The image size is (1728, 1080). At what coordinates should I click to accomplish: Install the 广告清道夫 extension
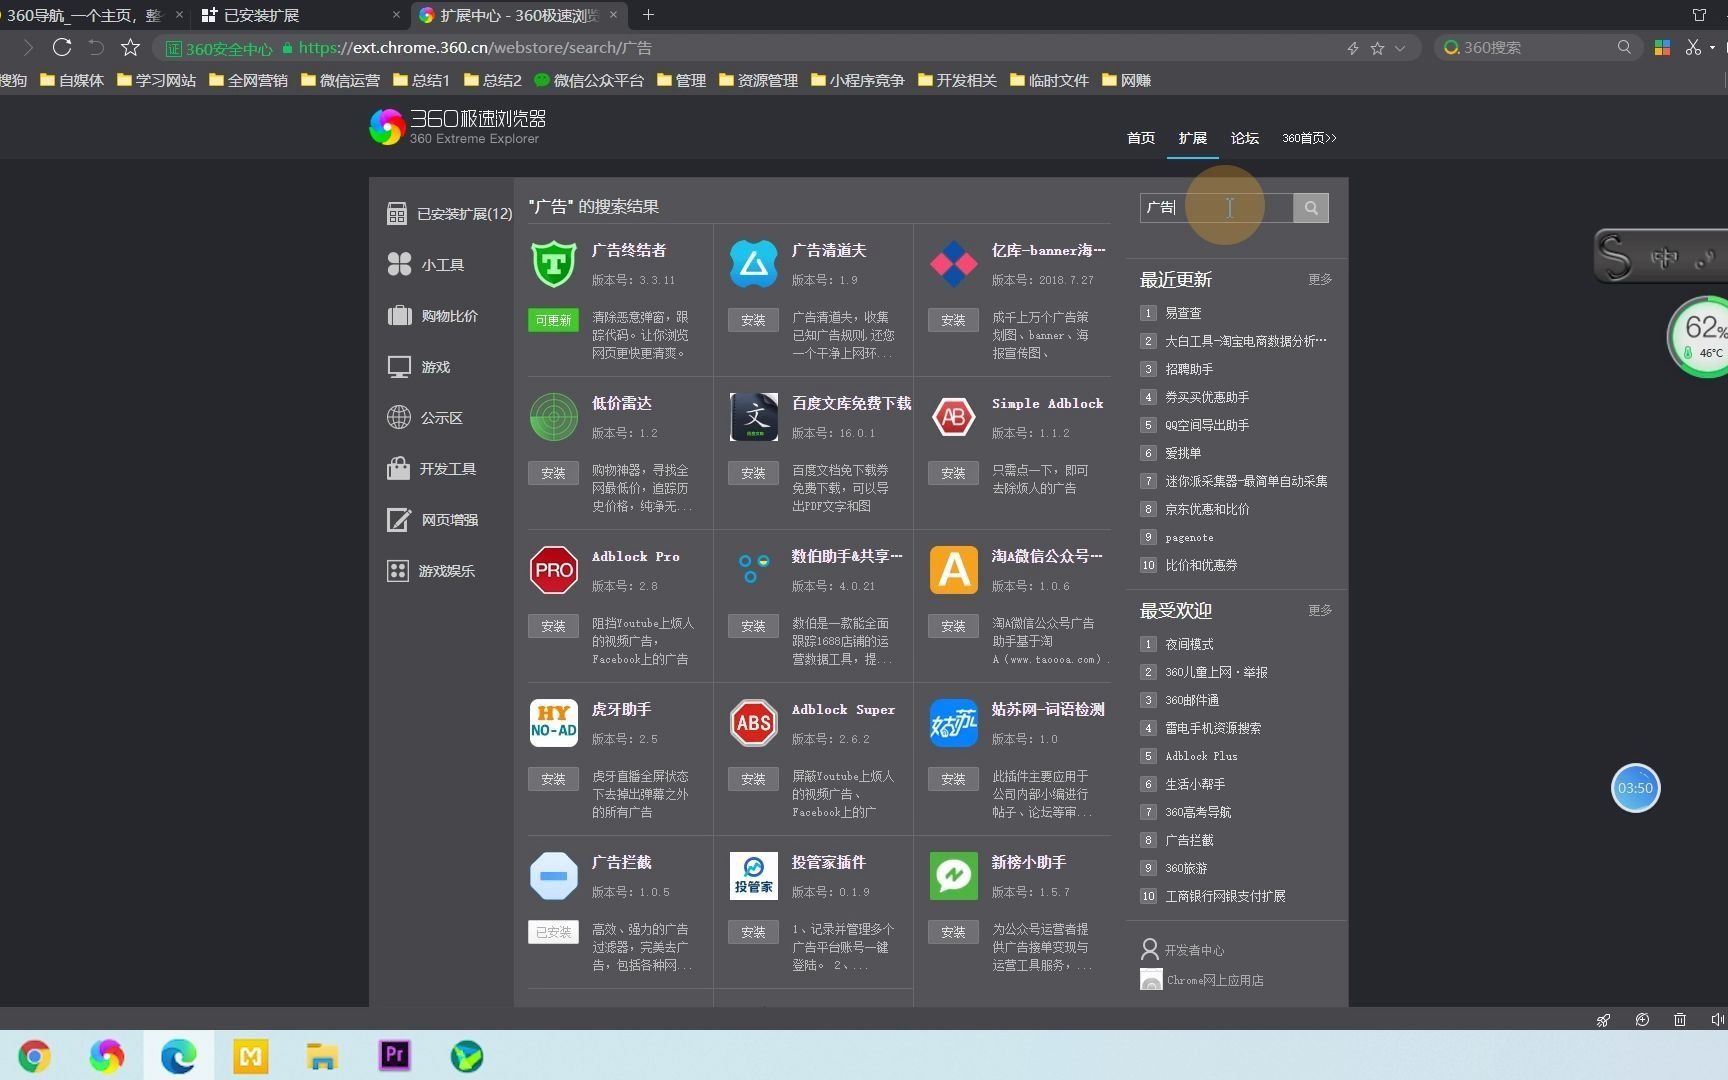coord(753,320)
